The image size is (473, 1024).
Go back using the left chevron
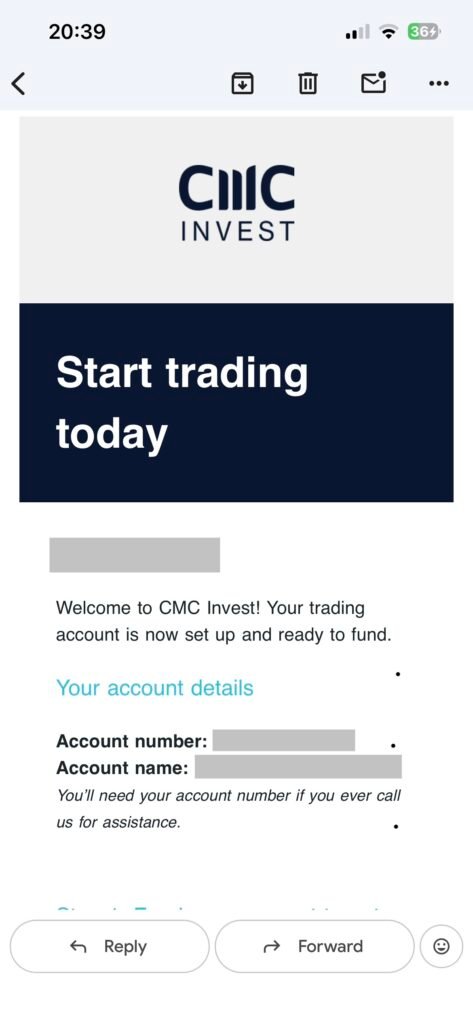tap(19, 83)
